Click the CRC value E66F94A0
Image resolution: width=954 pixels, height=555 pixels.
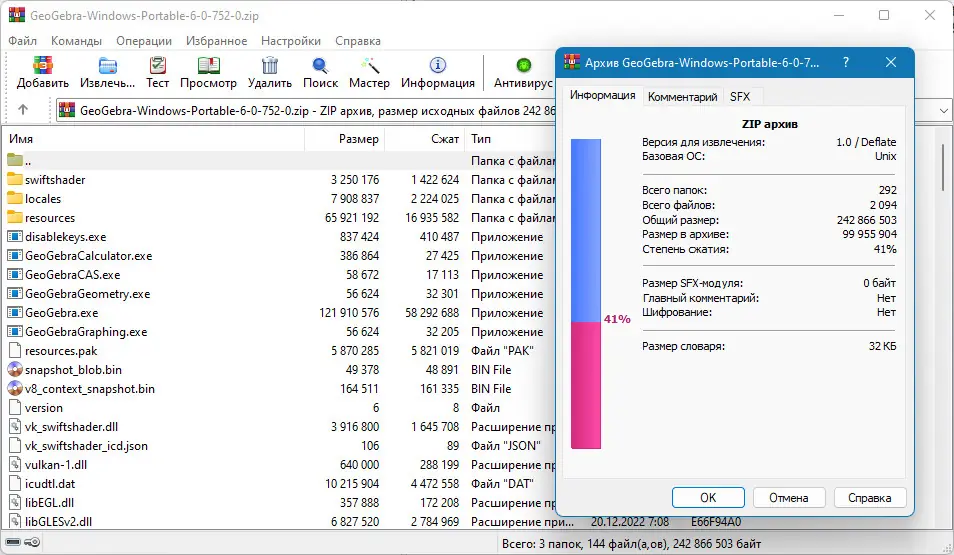click(x=716, y=522)
